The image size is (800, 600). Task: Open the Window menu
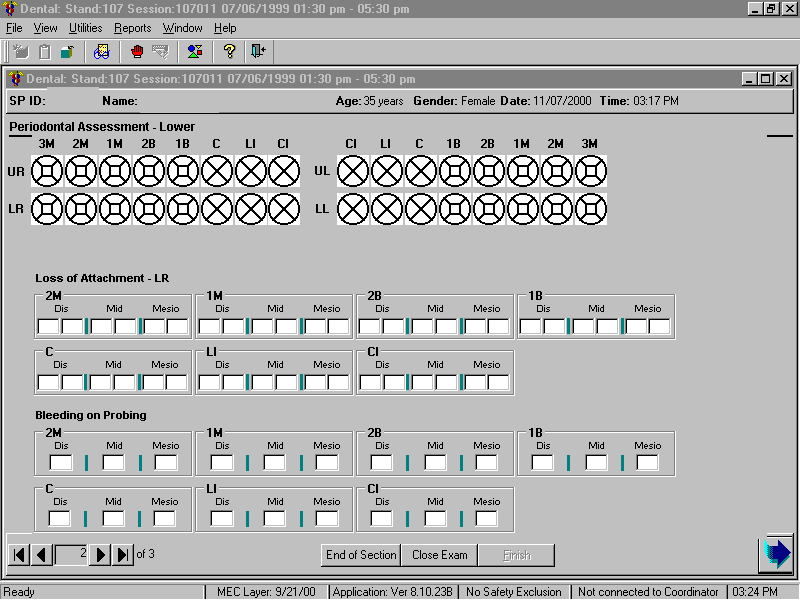point(182,28)
